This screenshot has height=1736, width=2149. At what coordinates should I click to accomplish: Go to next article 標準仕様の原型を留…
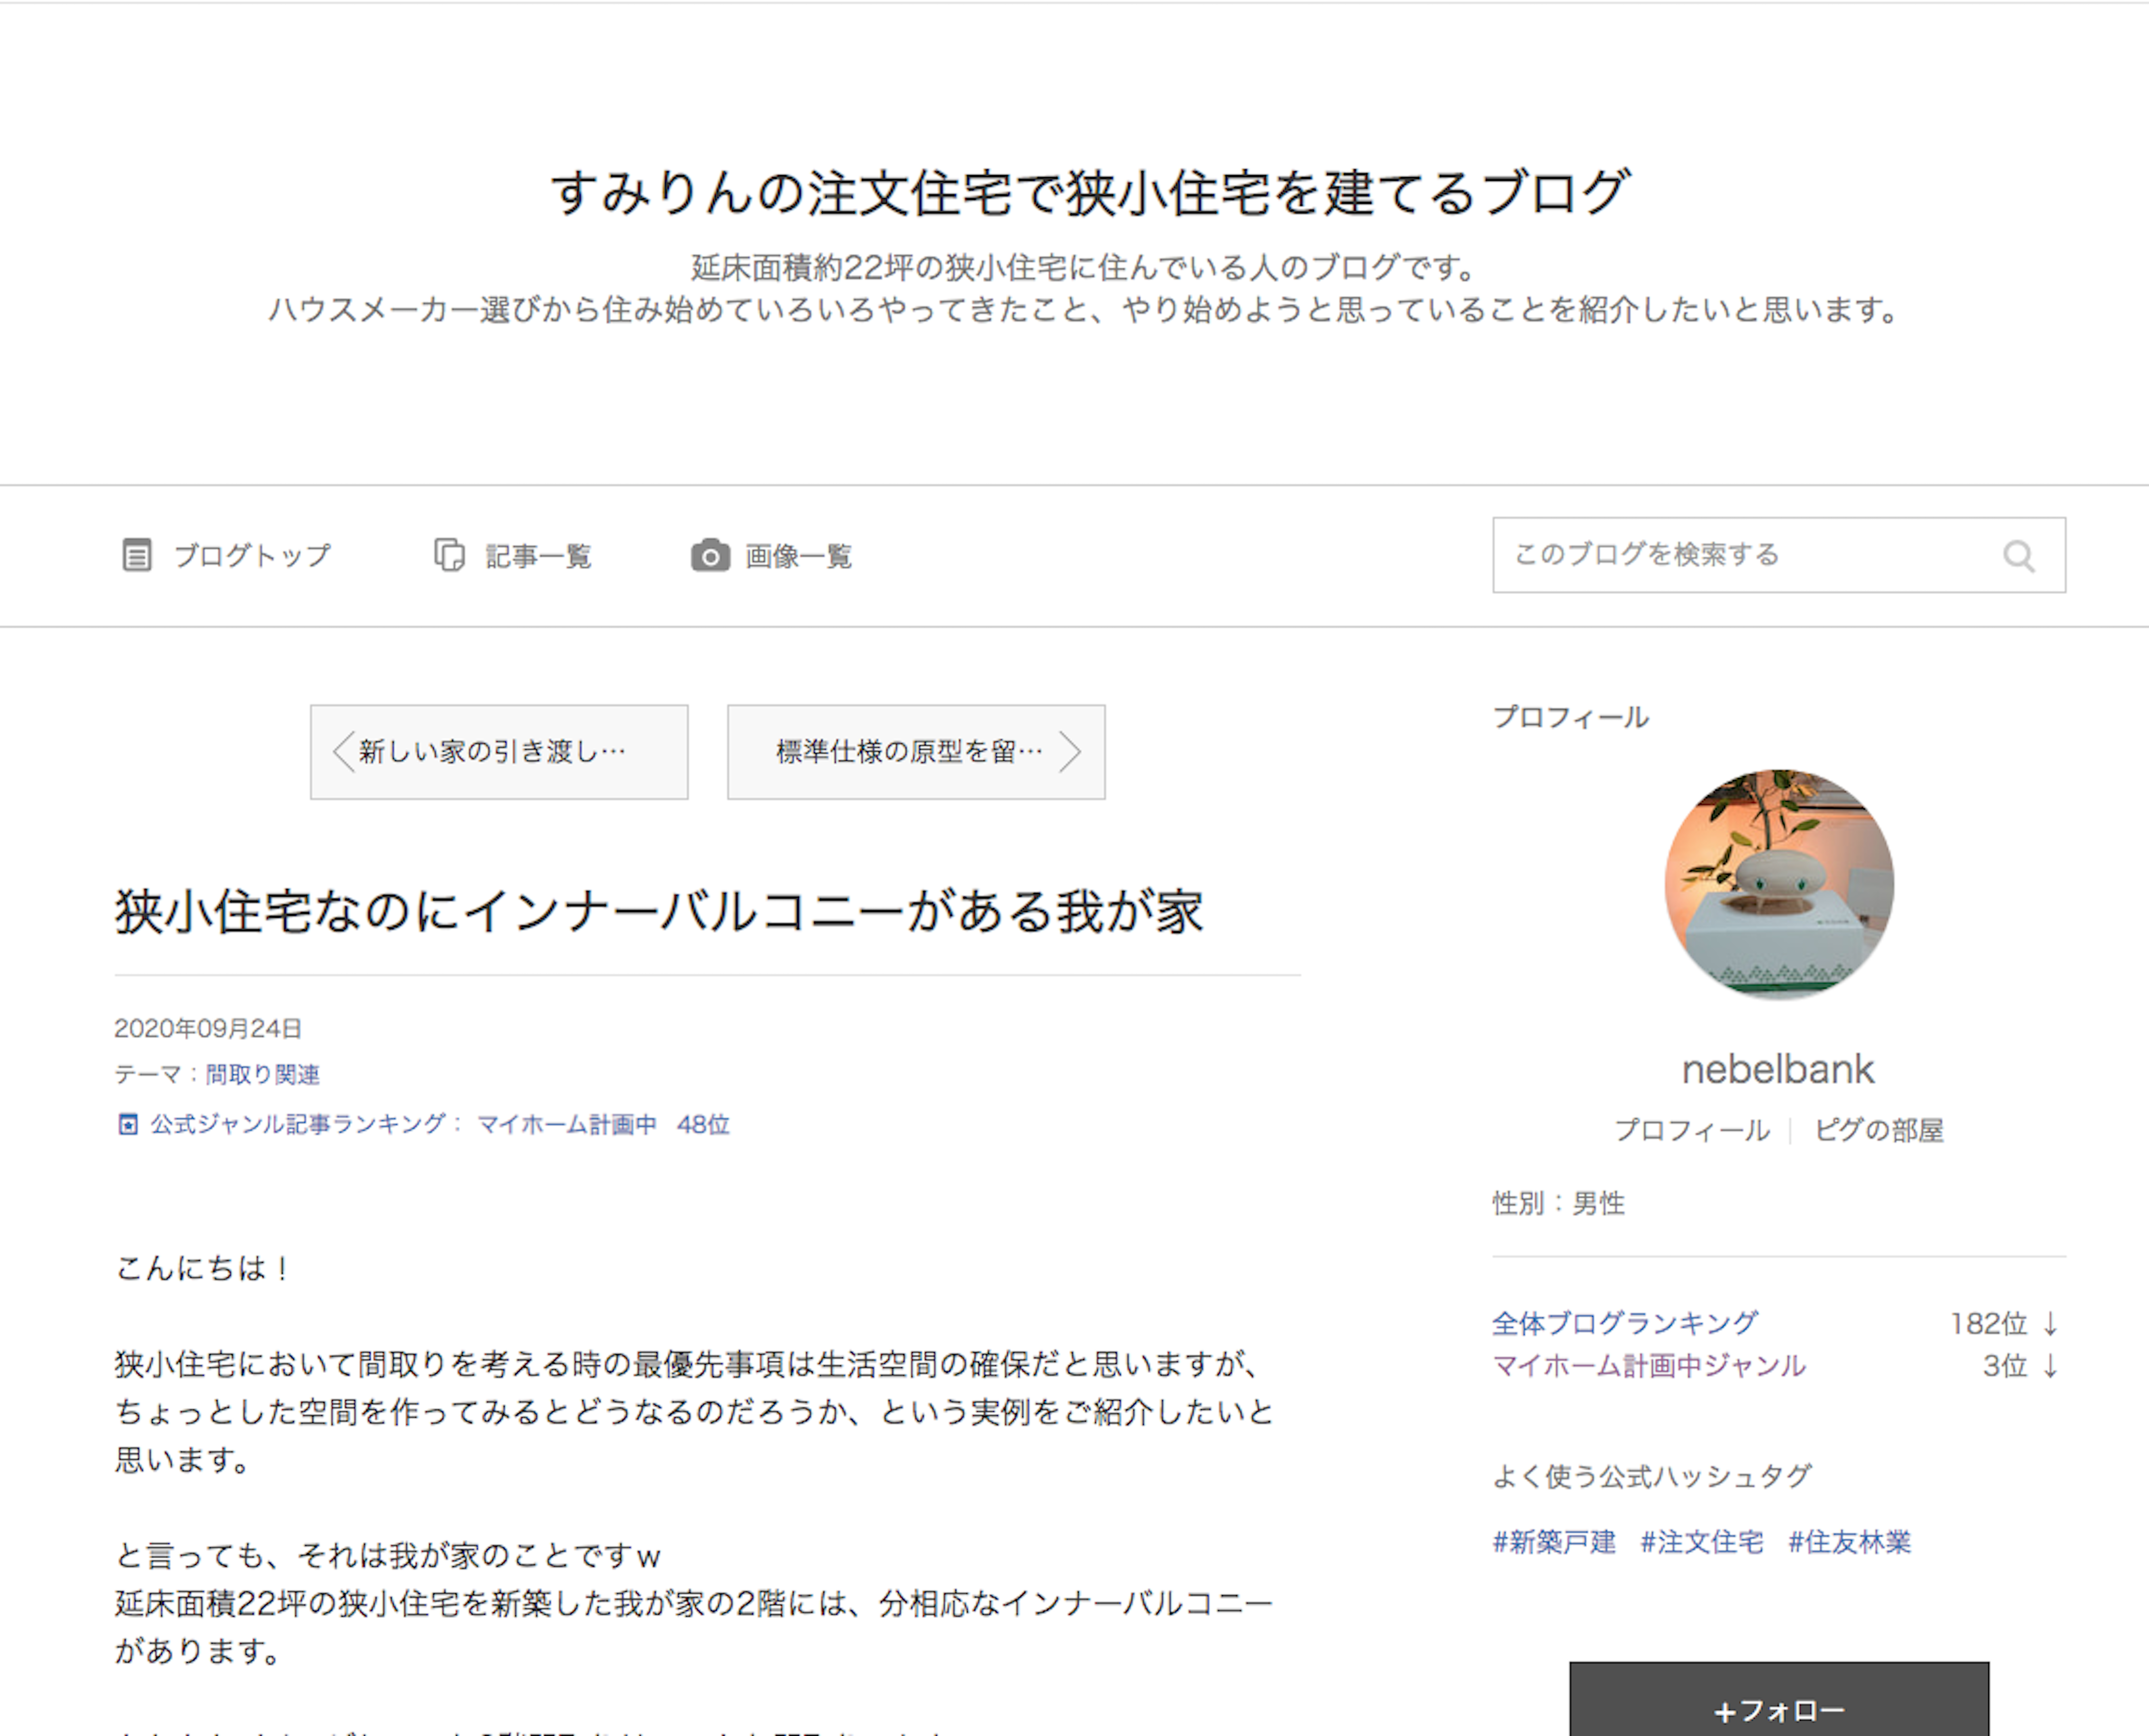point(916,752)
